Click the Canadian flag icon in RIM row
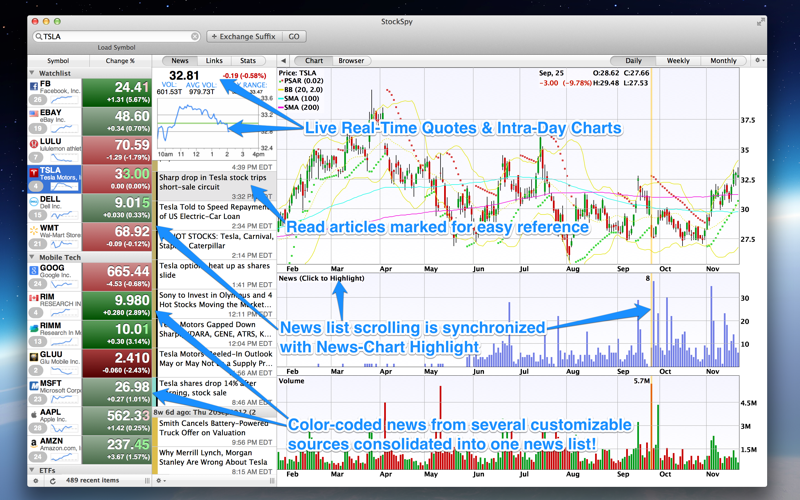800x500 pixels. pos(34,298)
